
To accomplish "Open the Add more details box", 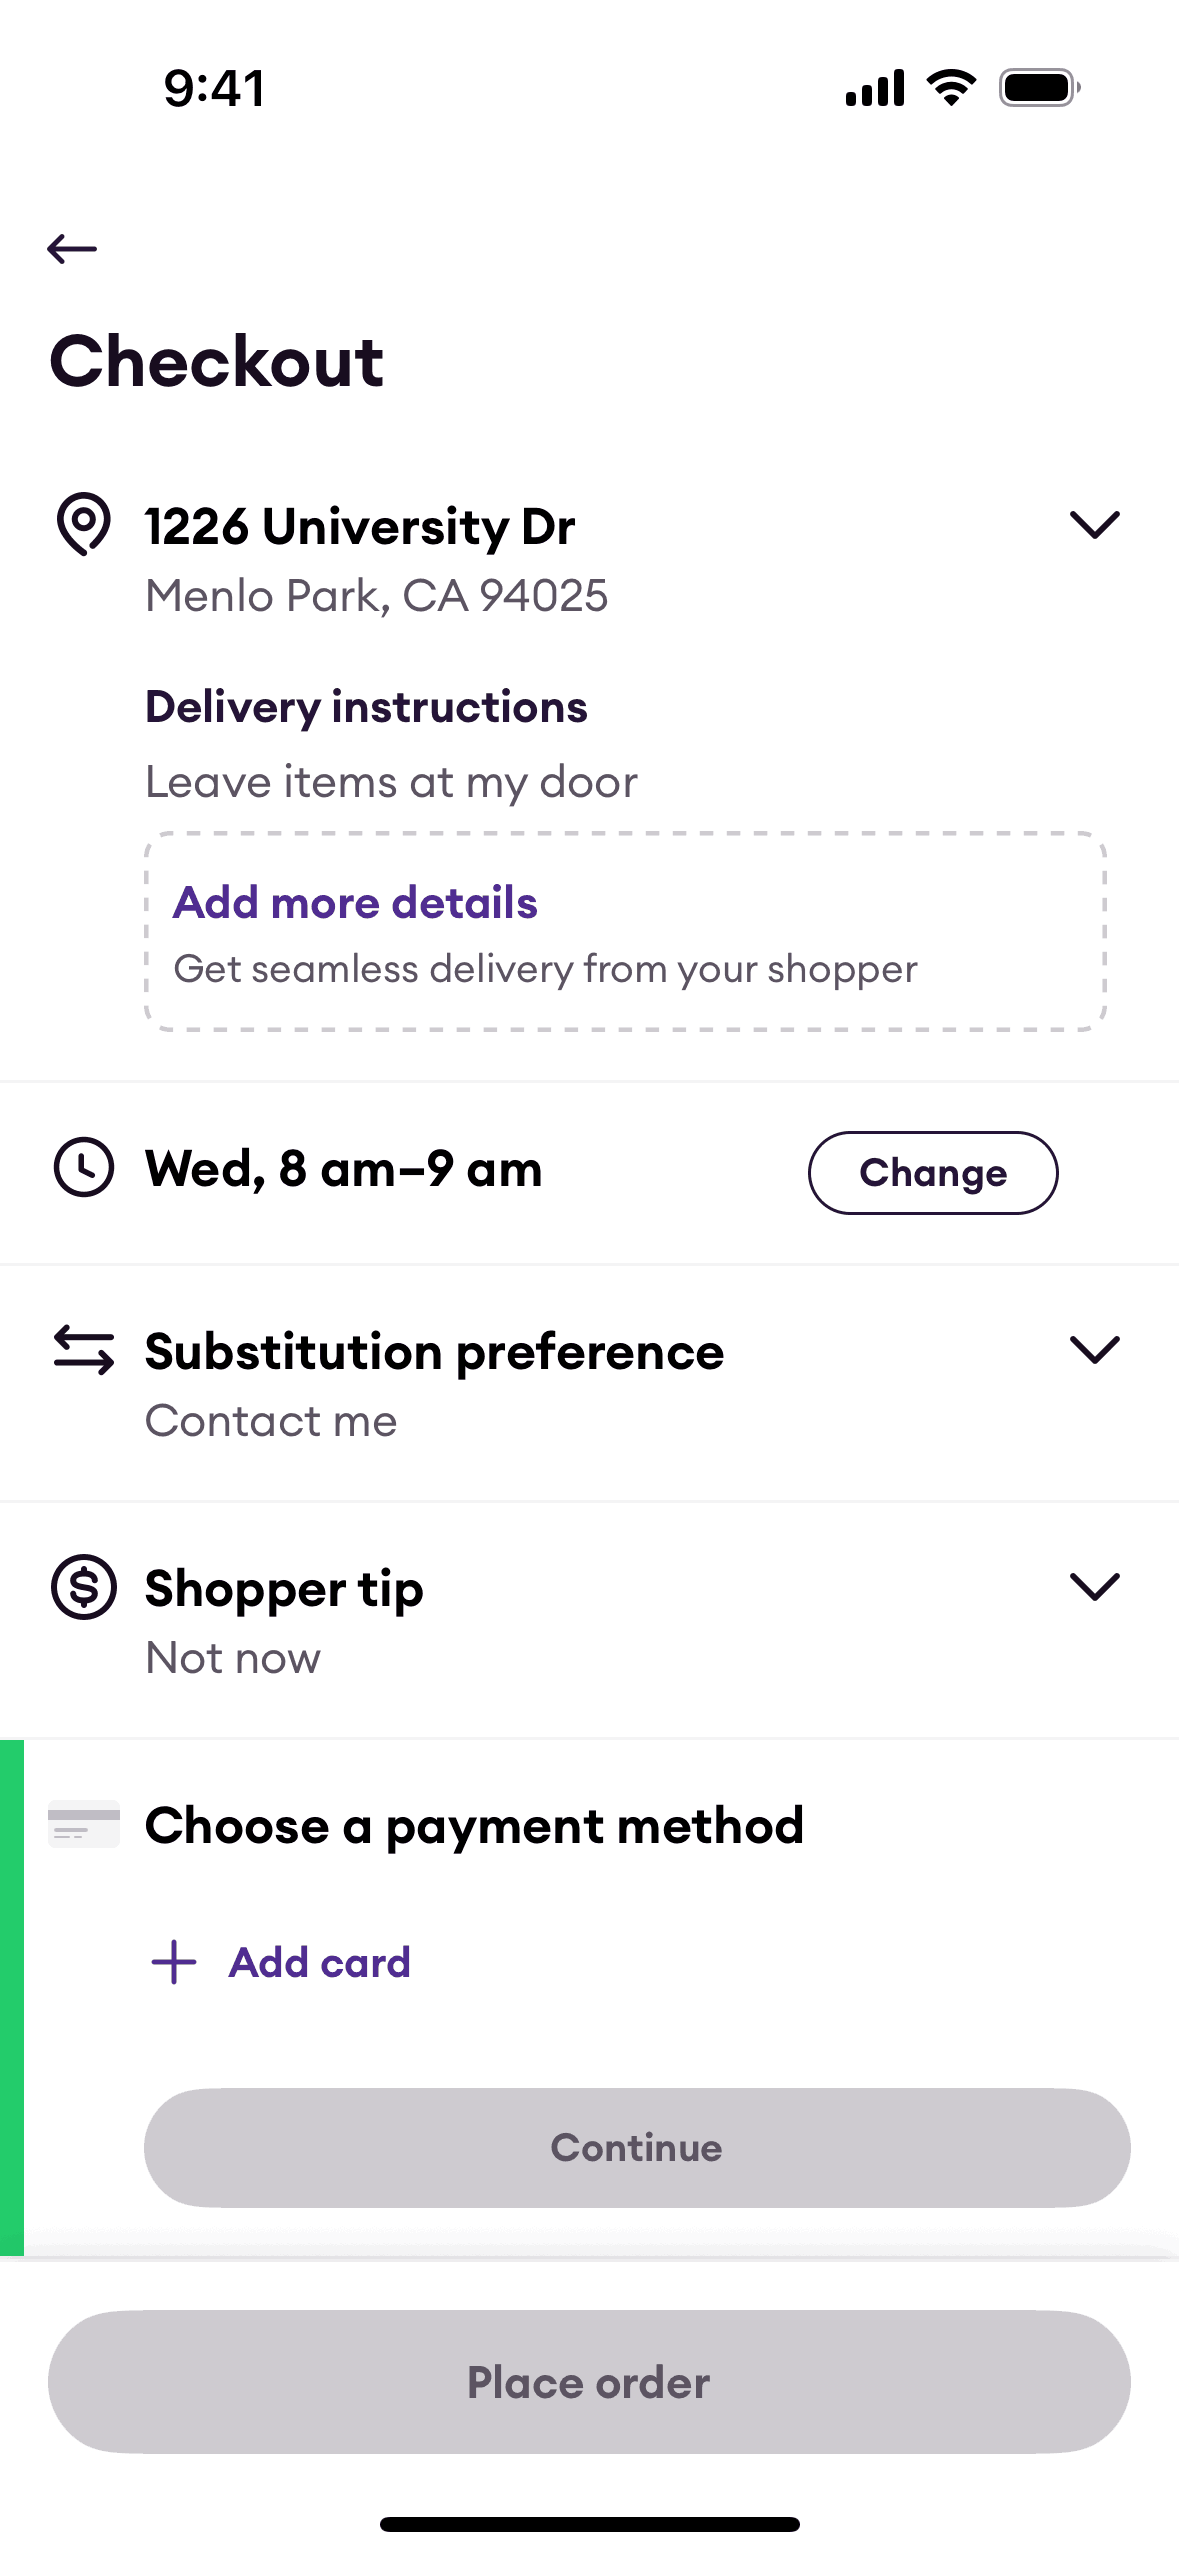I will [x=625, y=932].
